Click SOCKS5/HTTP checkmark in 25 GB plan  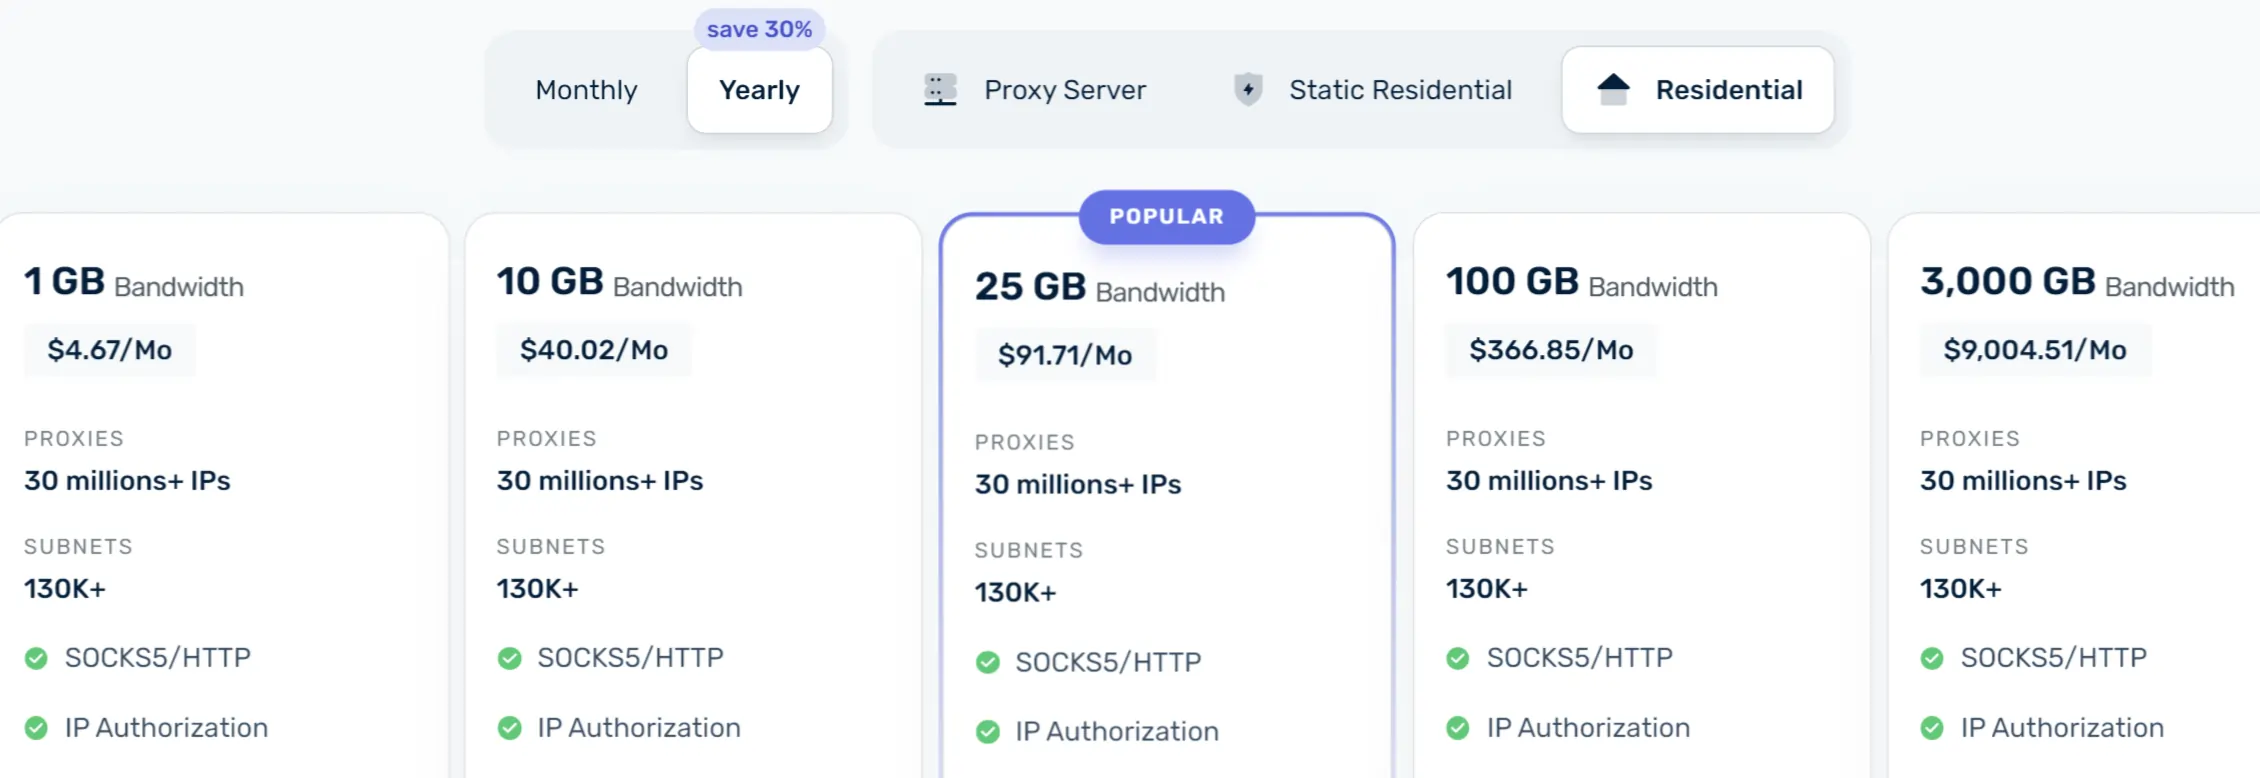(x=988, y=662)
